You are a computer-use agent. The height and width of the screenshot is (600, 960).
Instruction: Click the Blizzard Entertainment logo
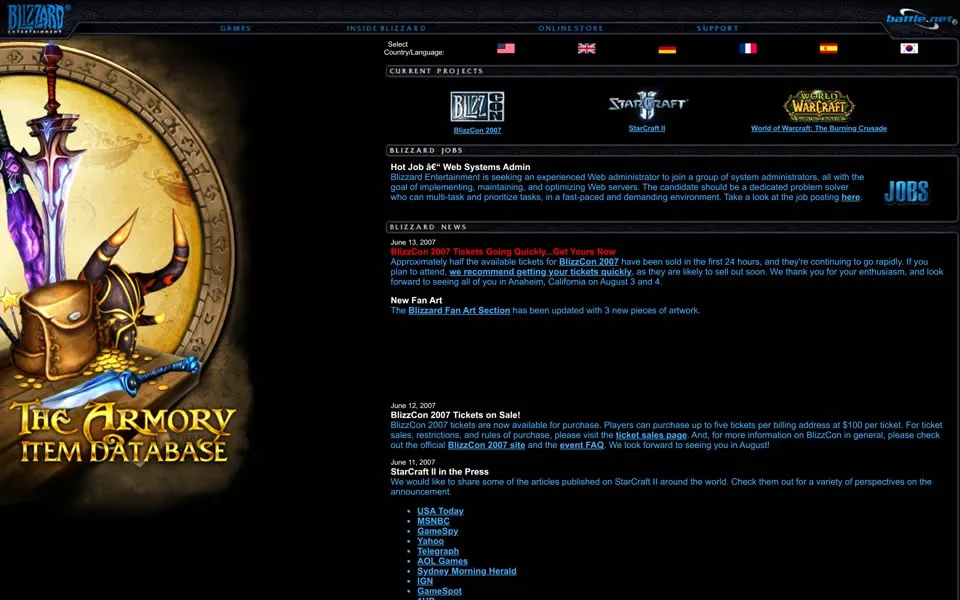38,18
